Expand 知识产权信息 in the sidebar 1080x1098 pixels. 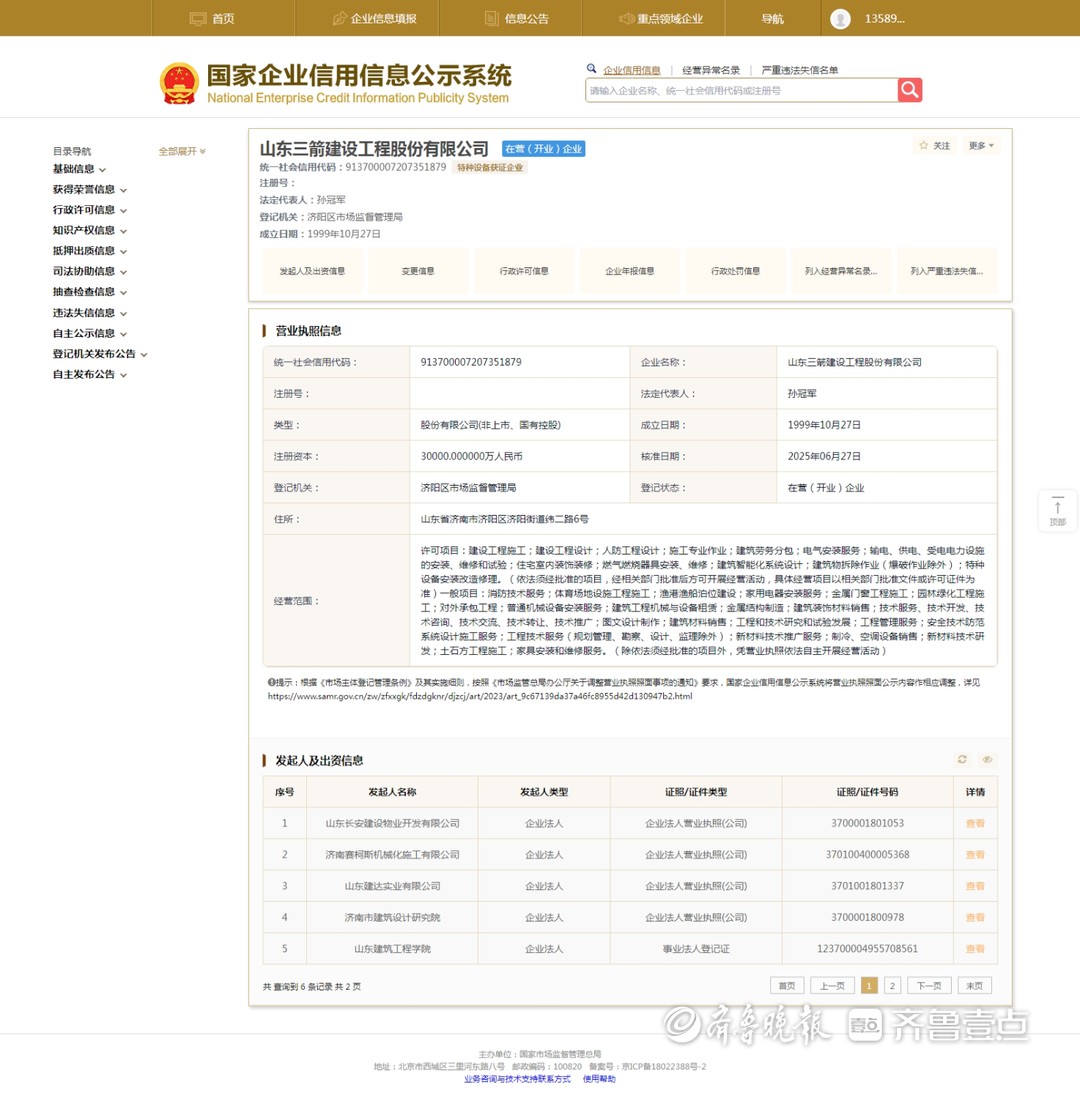[90, 230]
